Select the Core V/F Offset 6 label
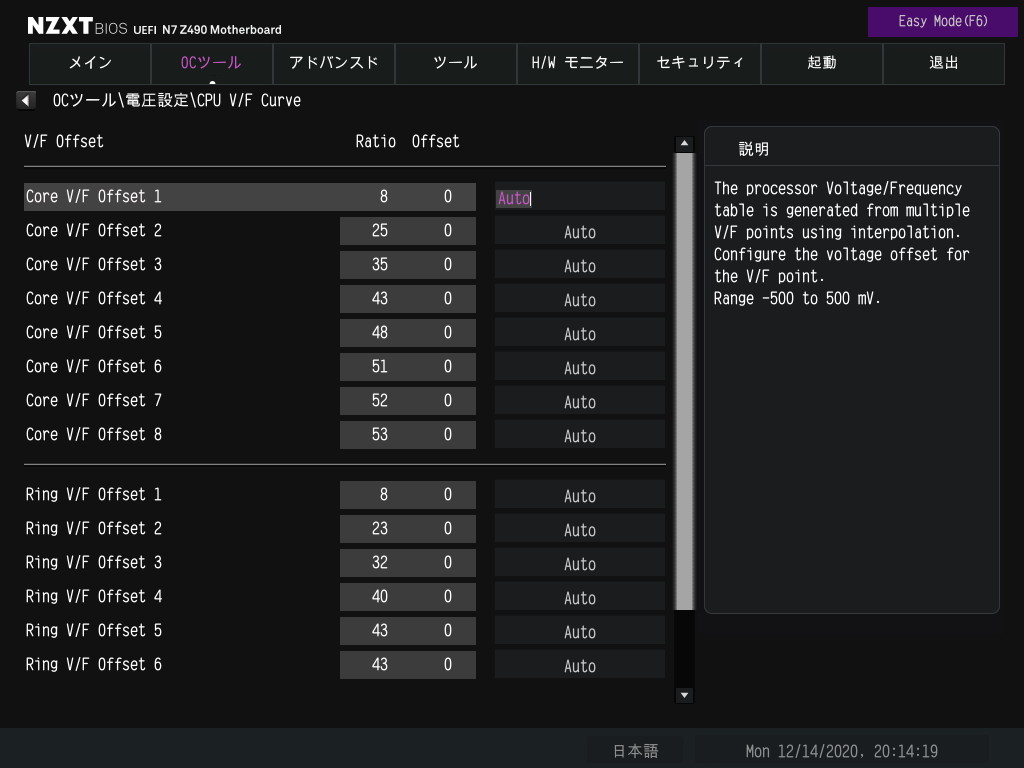 pos(93,366)
